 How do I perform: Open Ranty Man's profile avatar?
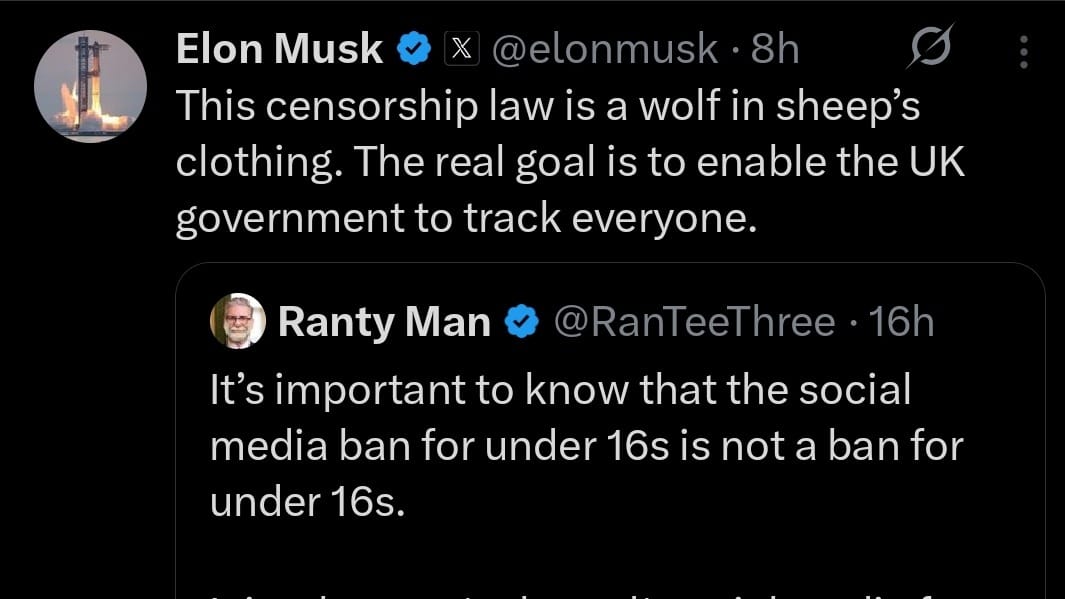pyautogui.click(x=238, y=321)
